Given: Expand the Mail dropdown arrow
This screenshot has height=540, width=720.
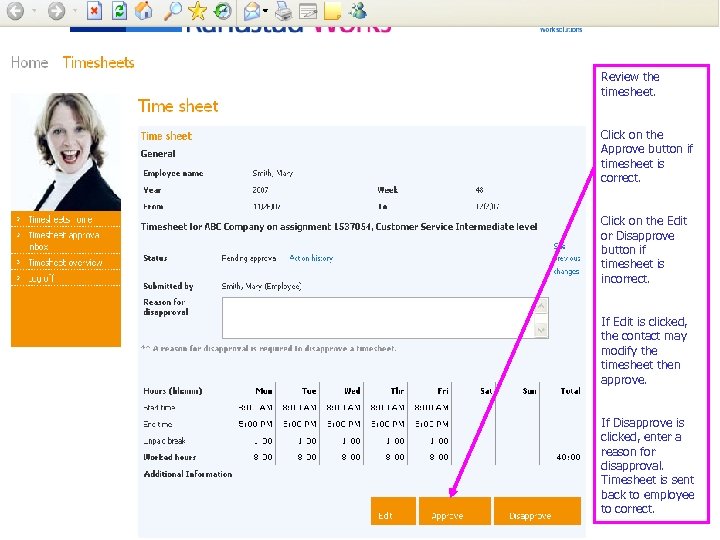Looking at the screenshot, I should pyautogui.click(x=265, y=11).
